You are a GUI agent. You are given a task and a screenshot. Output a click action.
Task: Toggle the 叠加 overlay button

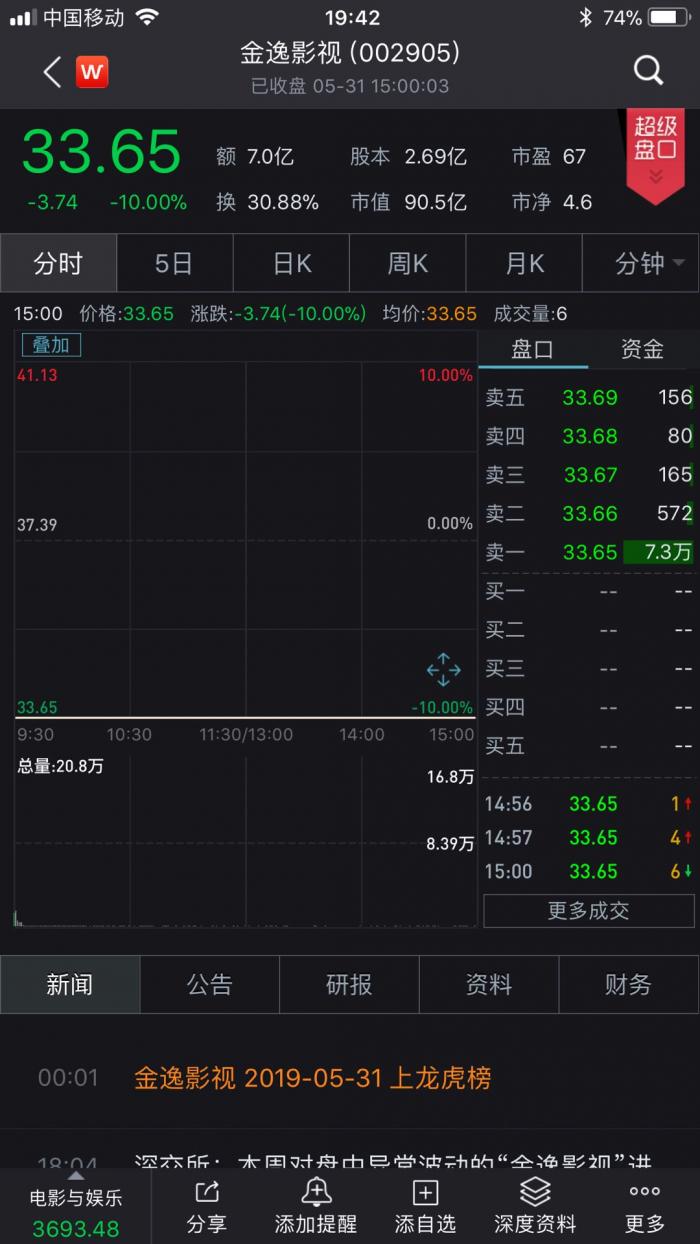(51, 345)
